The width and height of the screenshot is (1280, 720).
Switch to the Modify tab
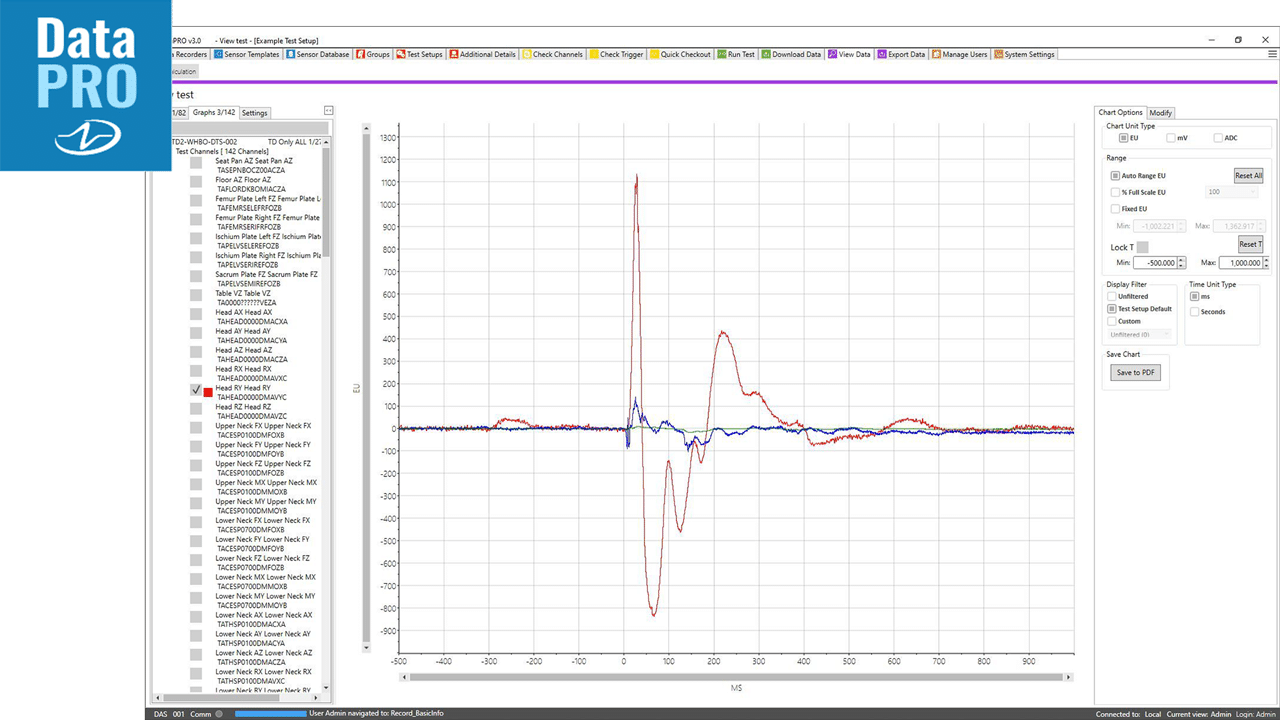1160,113
